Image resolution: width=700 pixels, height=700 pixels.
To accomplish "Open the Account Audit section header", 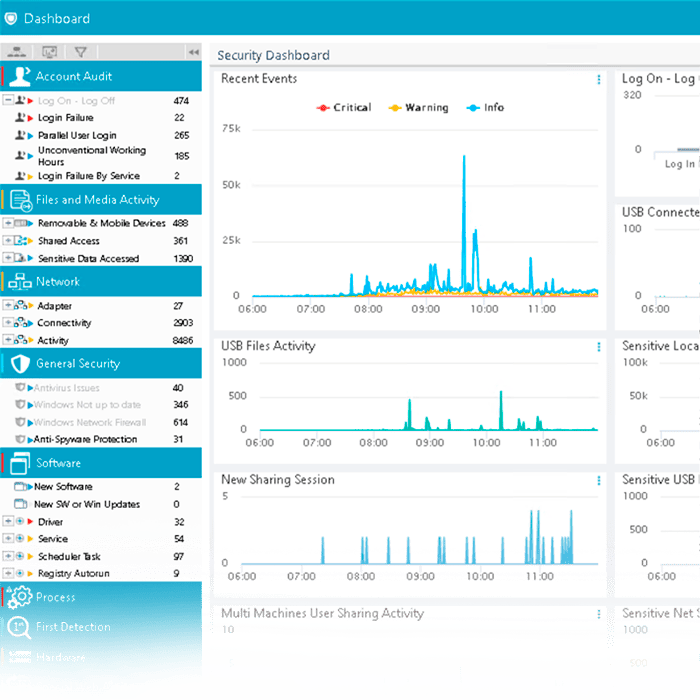I will pos(100,76).
